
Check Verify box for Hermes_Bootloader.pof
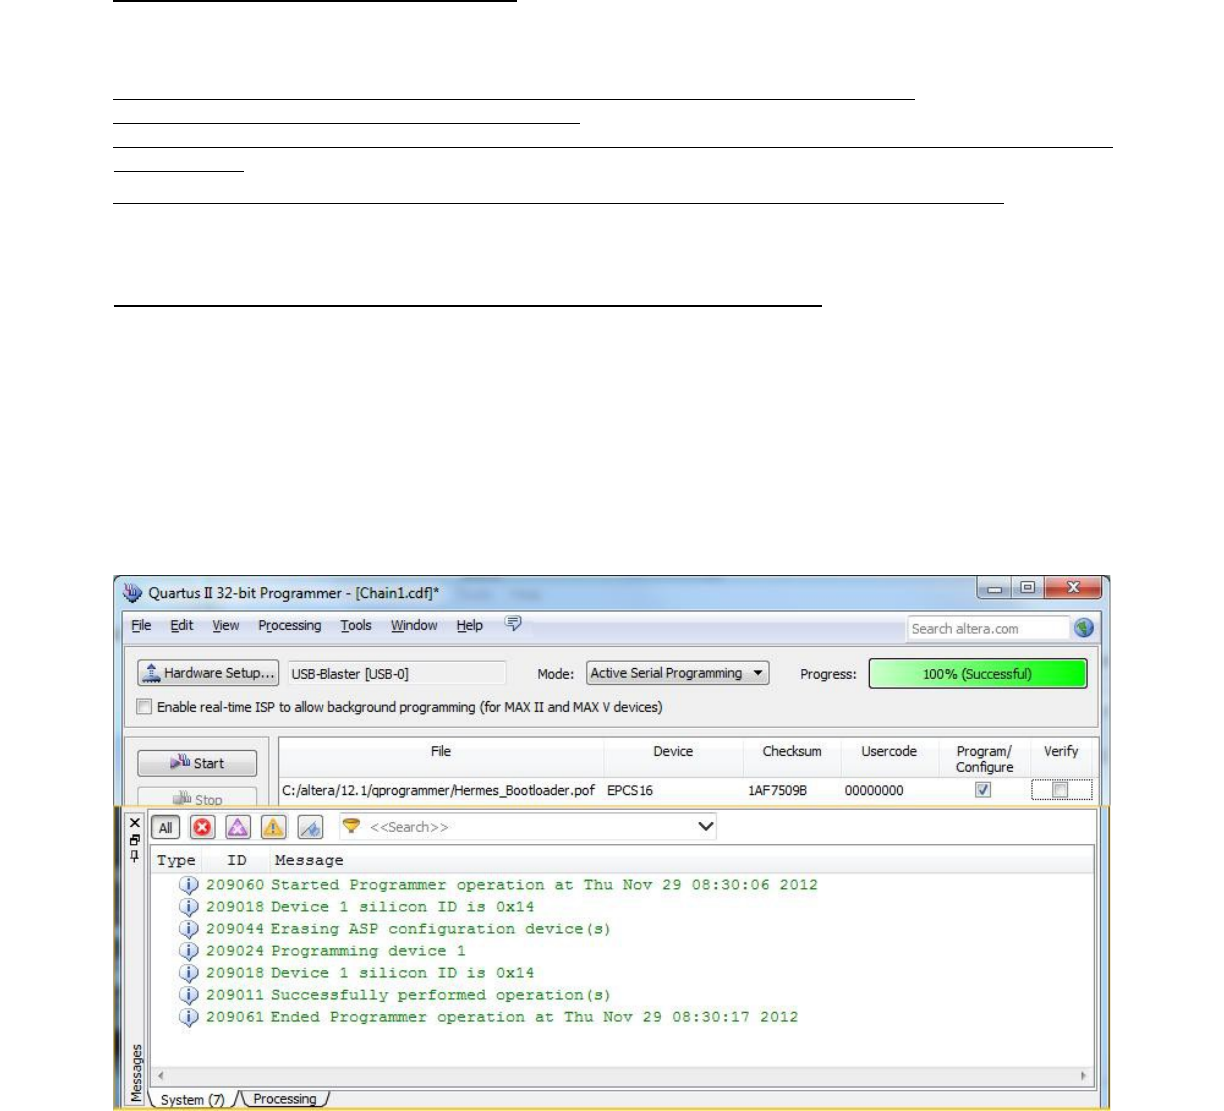point(1061,790)
